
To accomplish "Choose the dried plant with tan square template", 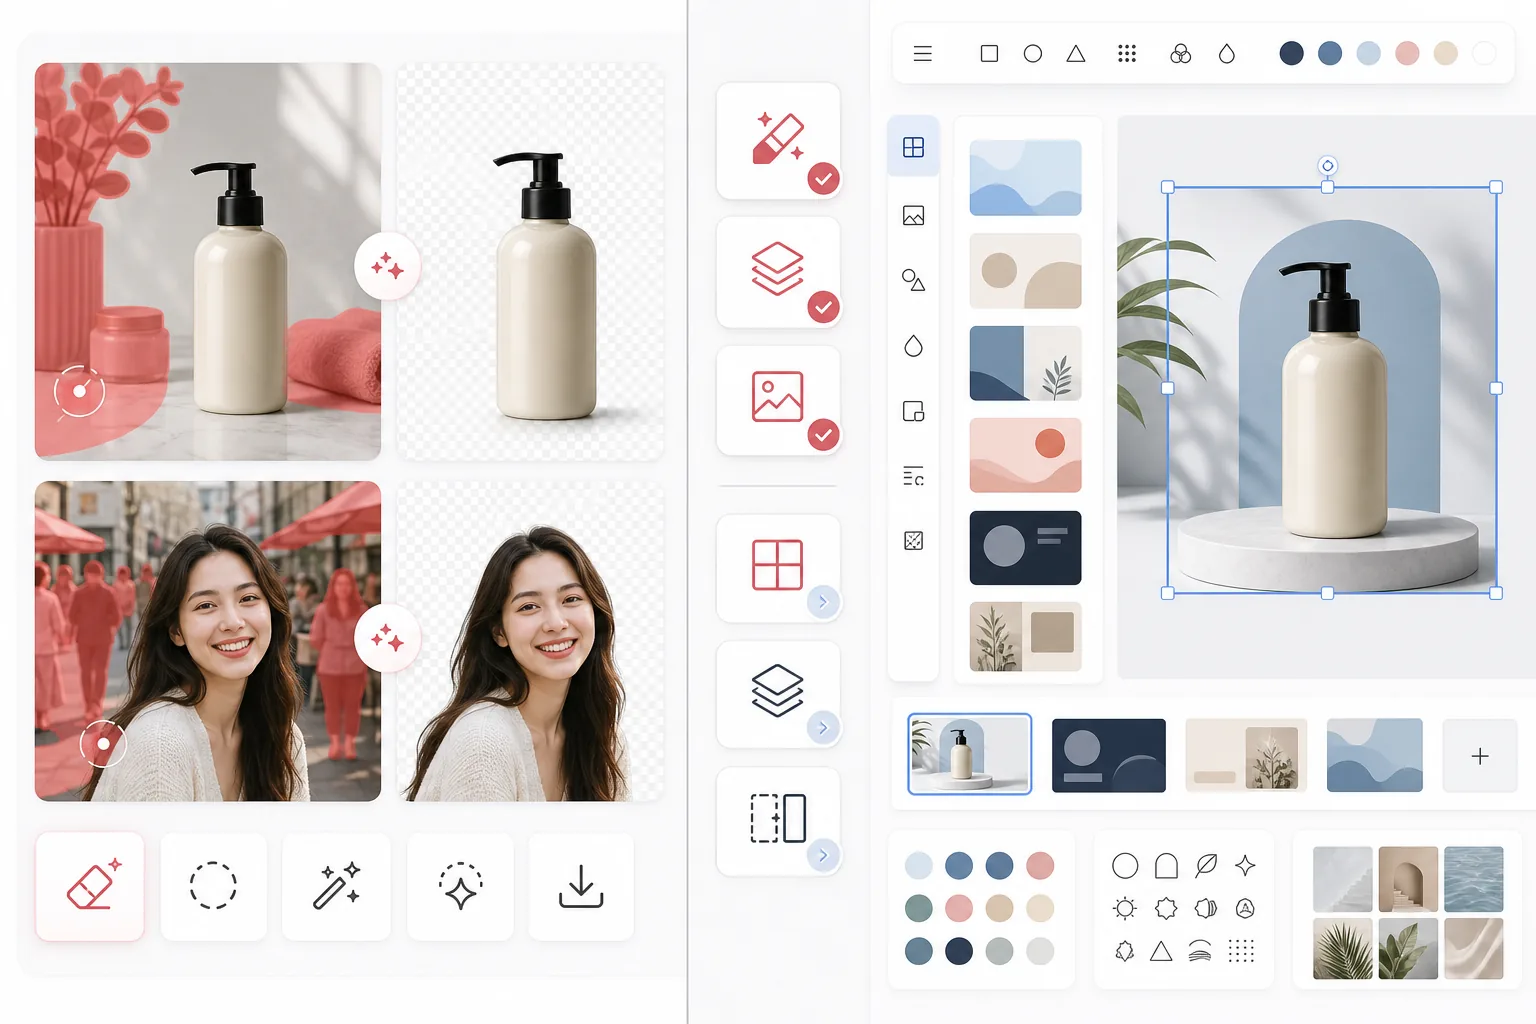I will [1025, 636].
